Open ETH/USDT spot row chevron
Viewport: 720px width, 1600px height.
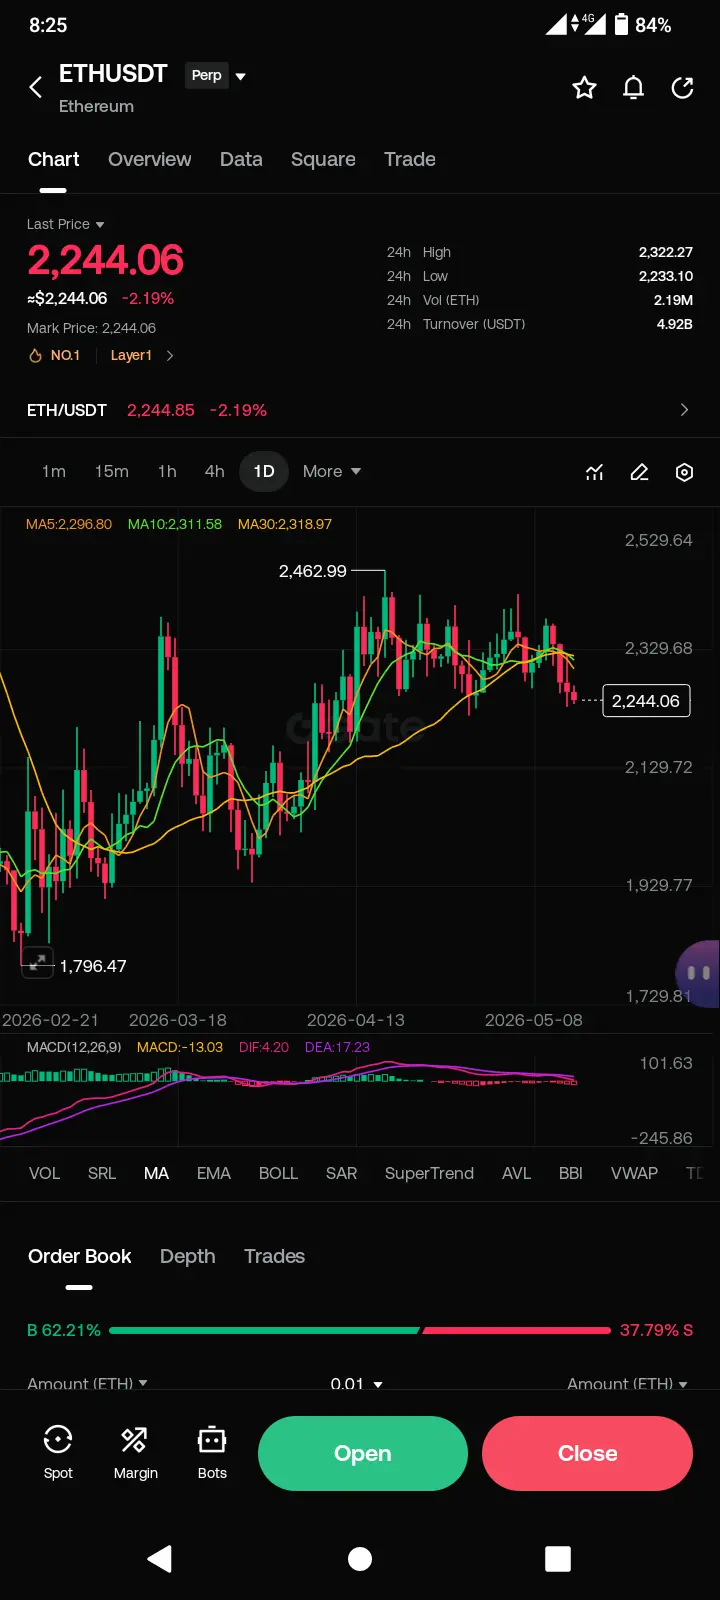coord(684,410)
